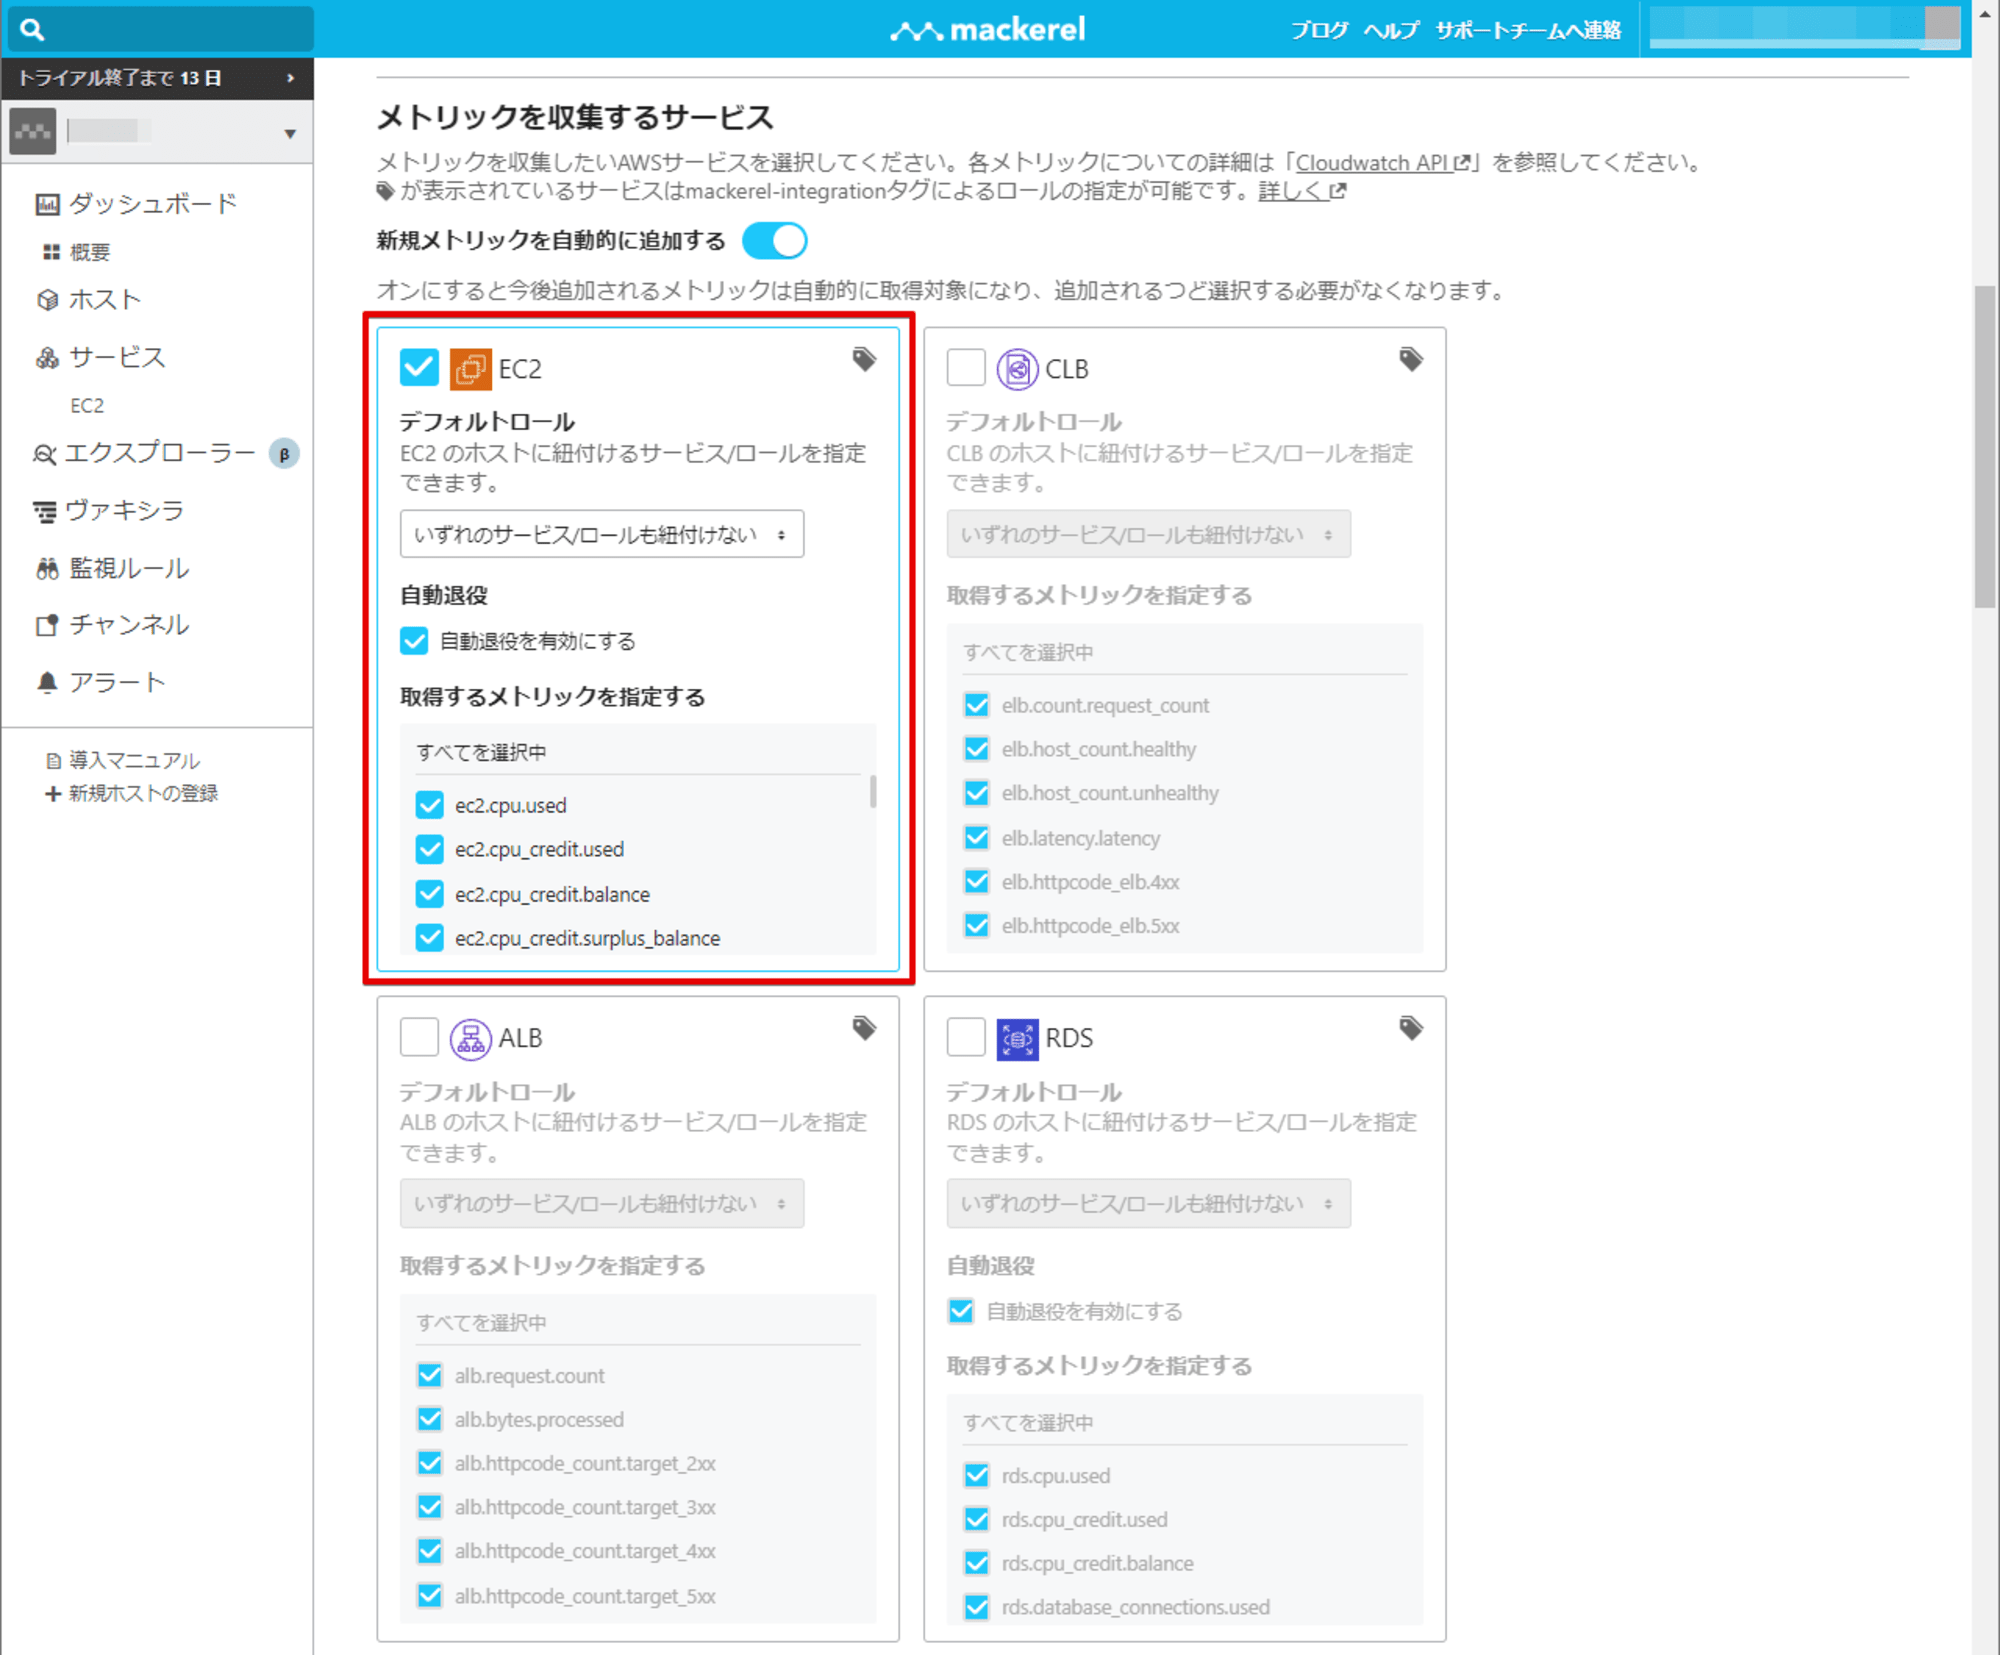This screenshot has width=2000, height=1655.
Task: Open チャンネル in sidebar
Action: (x=129, y=625)
